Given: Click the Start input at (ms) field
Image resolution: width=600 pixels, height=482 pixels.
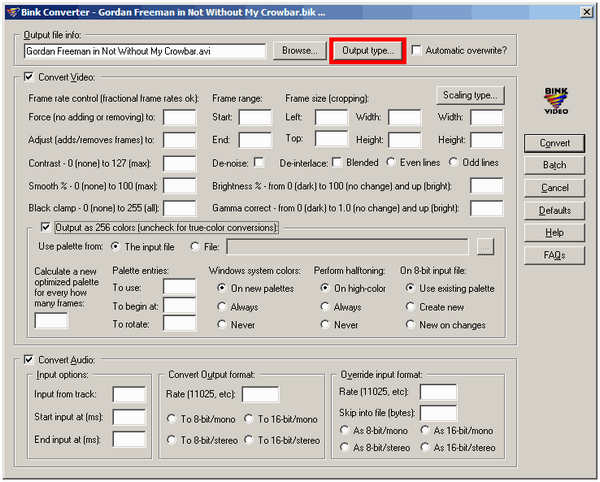Looking at the screenshot, I should (x=129, y=417).
